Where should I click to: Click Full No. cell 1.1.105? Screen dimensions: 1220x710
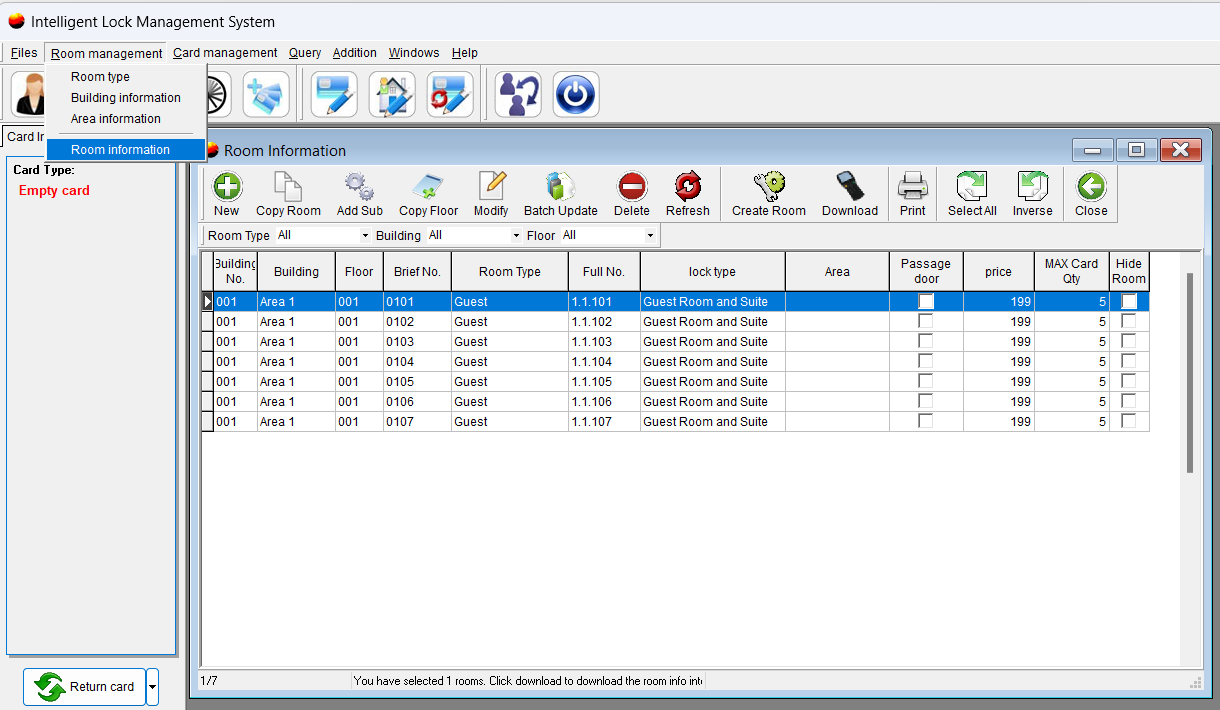tap(604, 382)
